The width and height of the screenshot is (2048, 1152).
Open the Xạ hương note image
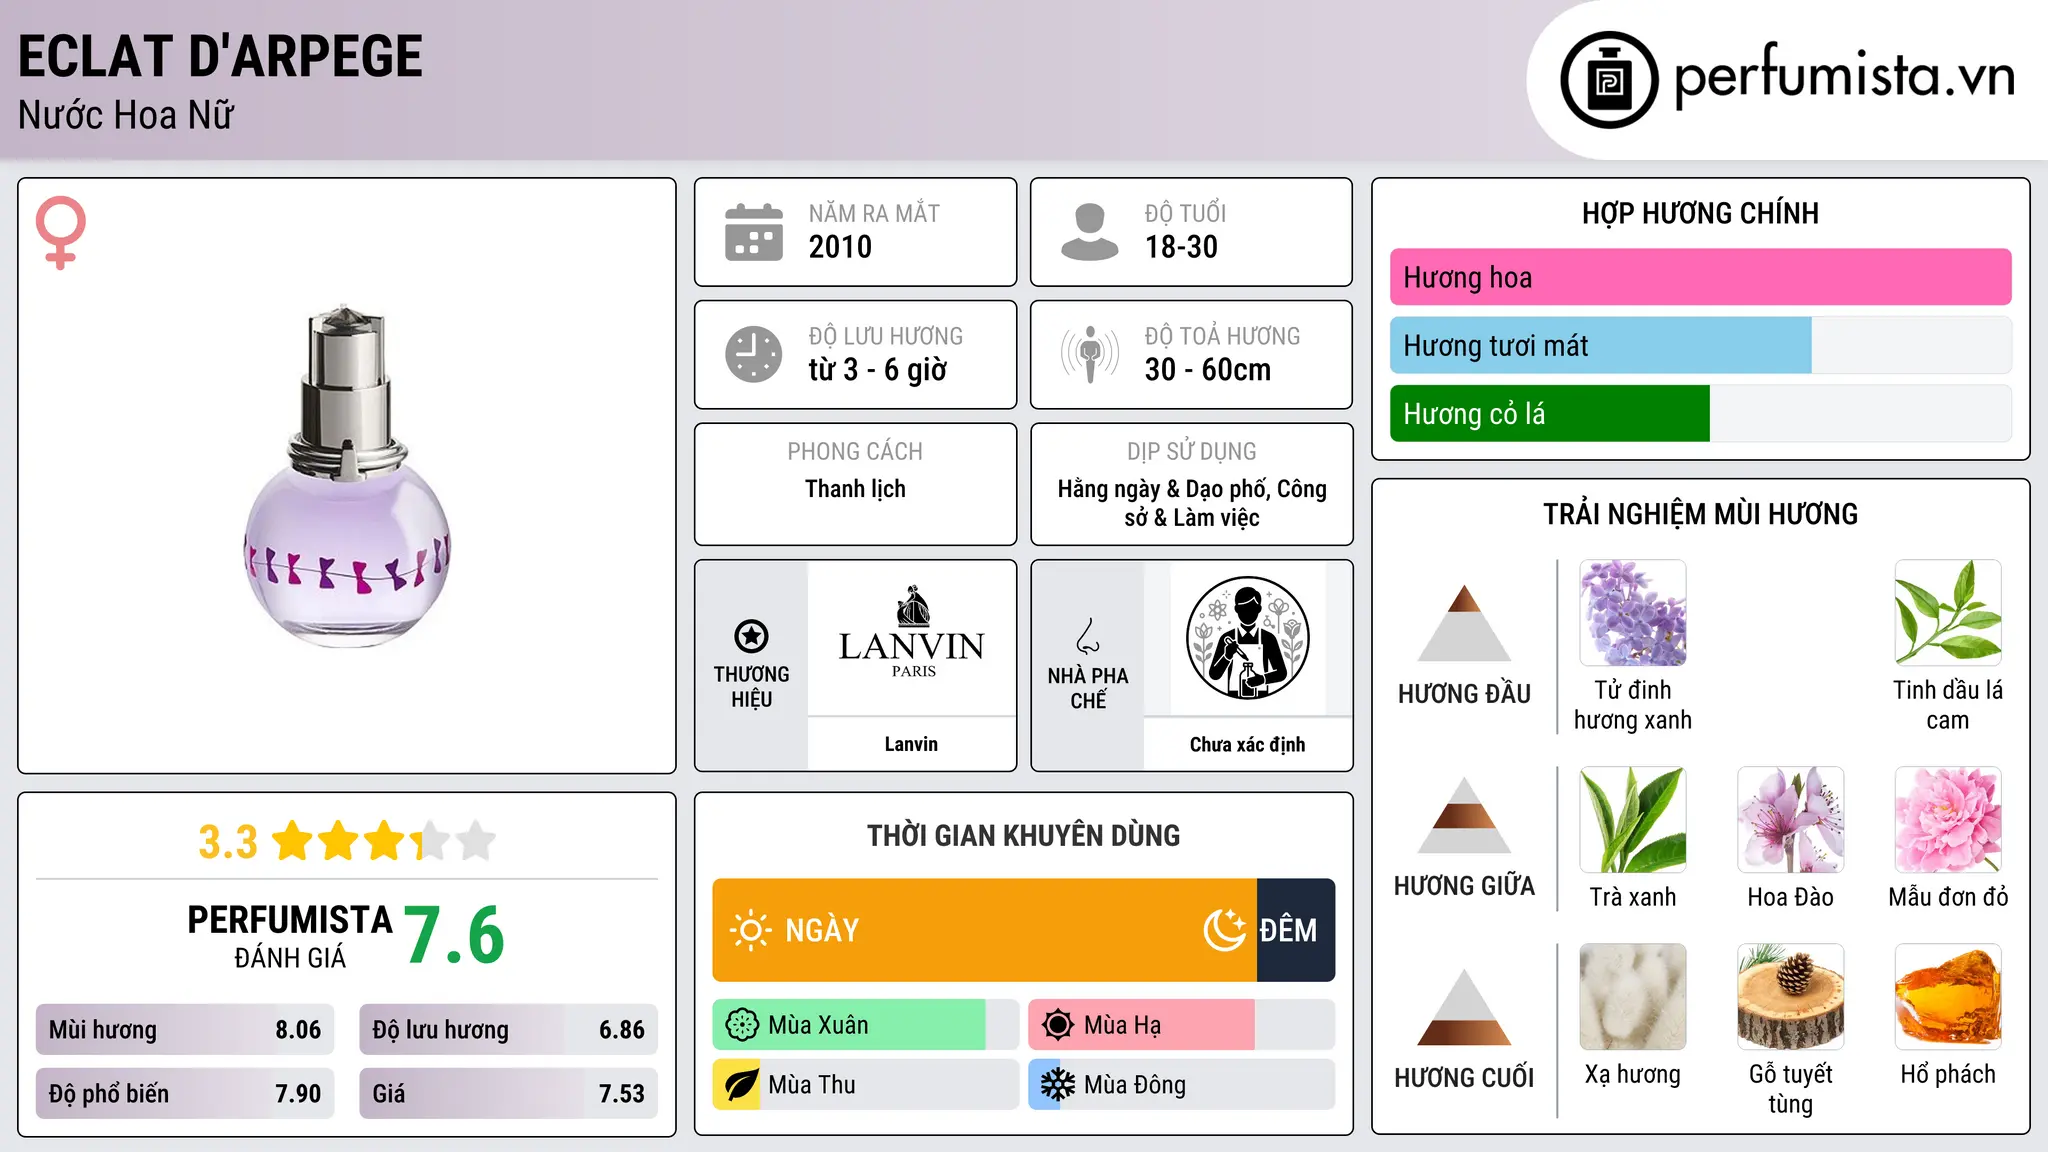point(1633,997)
